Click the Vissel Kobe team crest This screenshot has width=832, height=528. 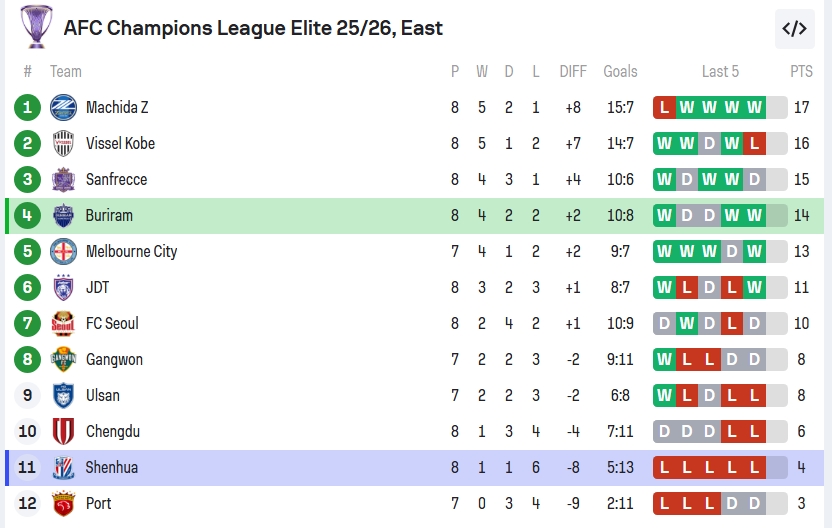point(63,143)
